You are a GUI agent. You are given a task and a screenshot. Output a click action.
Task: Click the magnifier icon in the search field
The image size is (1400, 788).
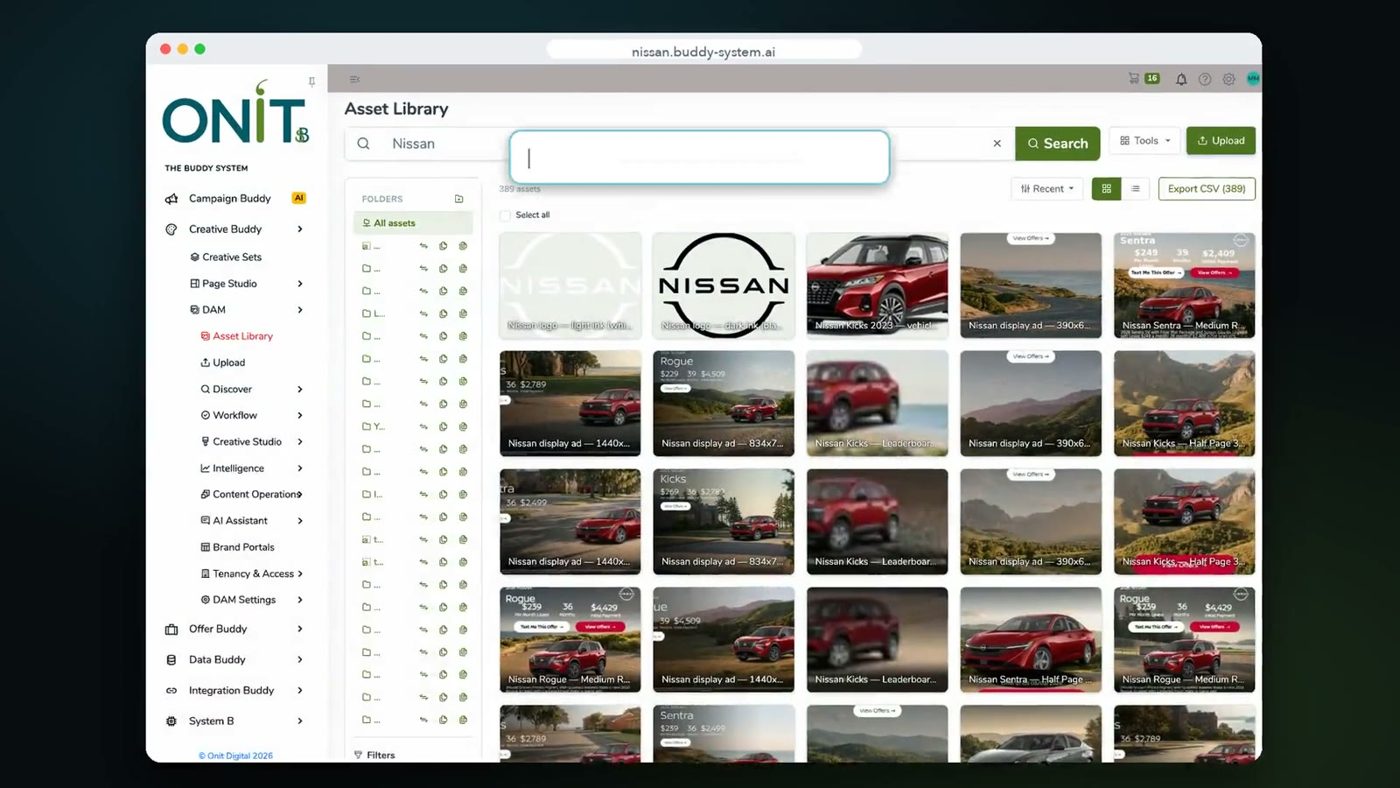pos(364,144)
